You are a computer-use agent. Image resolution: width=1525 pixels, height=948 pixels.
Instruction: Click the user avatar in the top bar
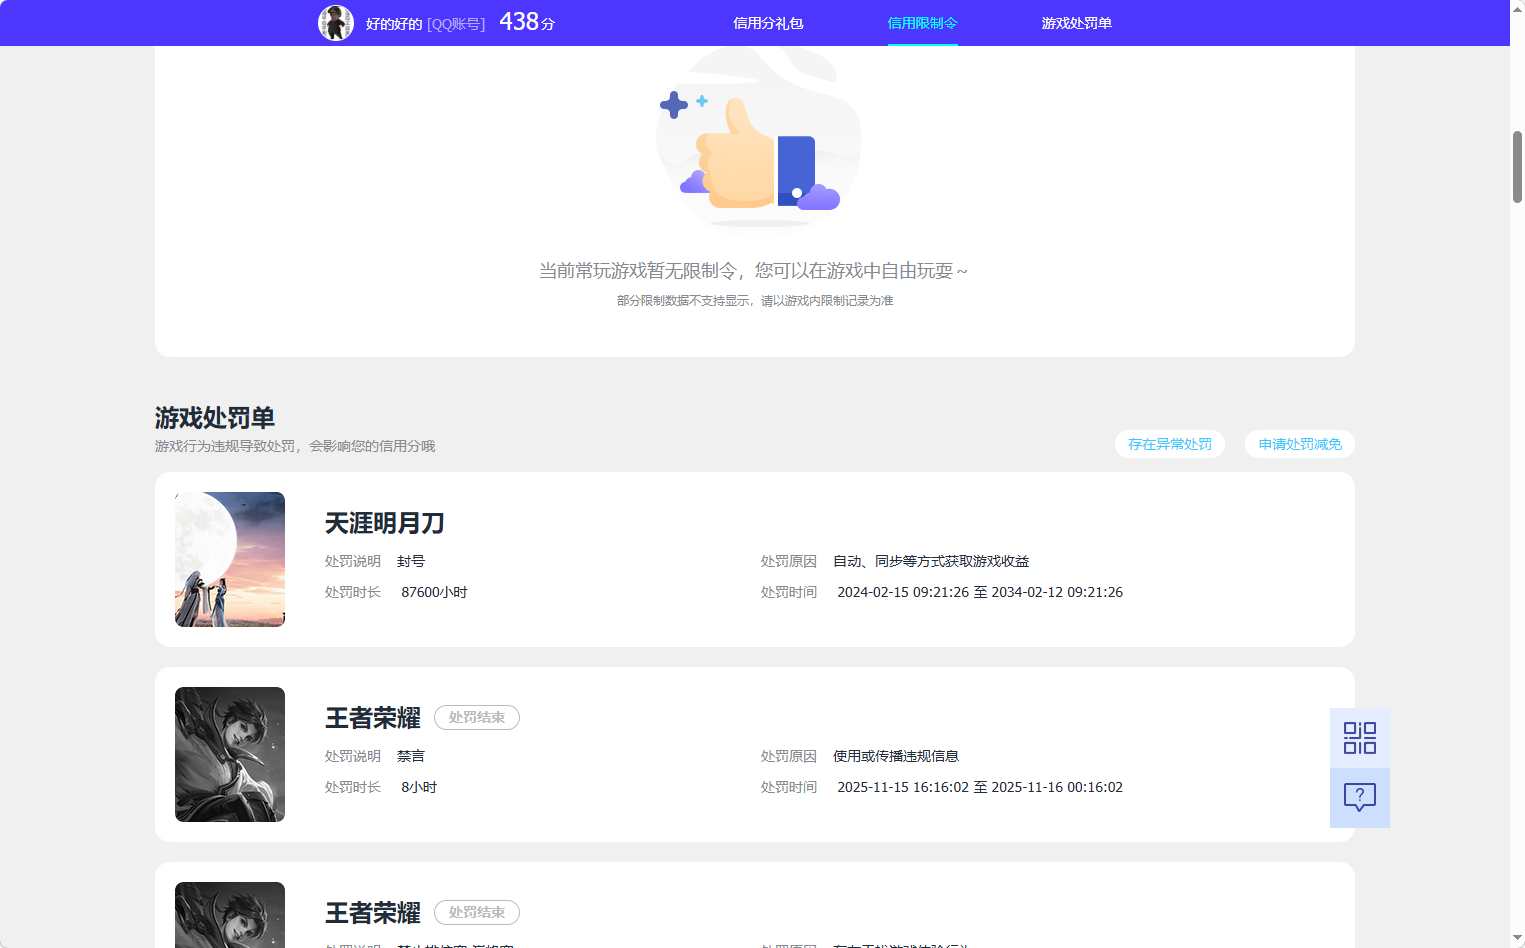[x=337, y=22]
